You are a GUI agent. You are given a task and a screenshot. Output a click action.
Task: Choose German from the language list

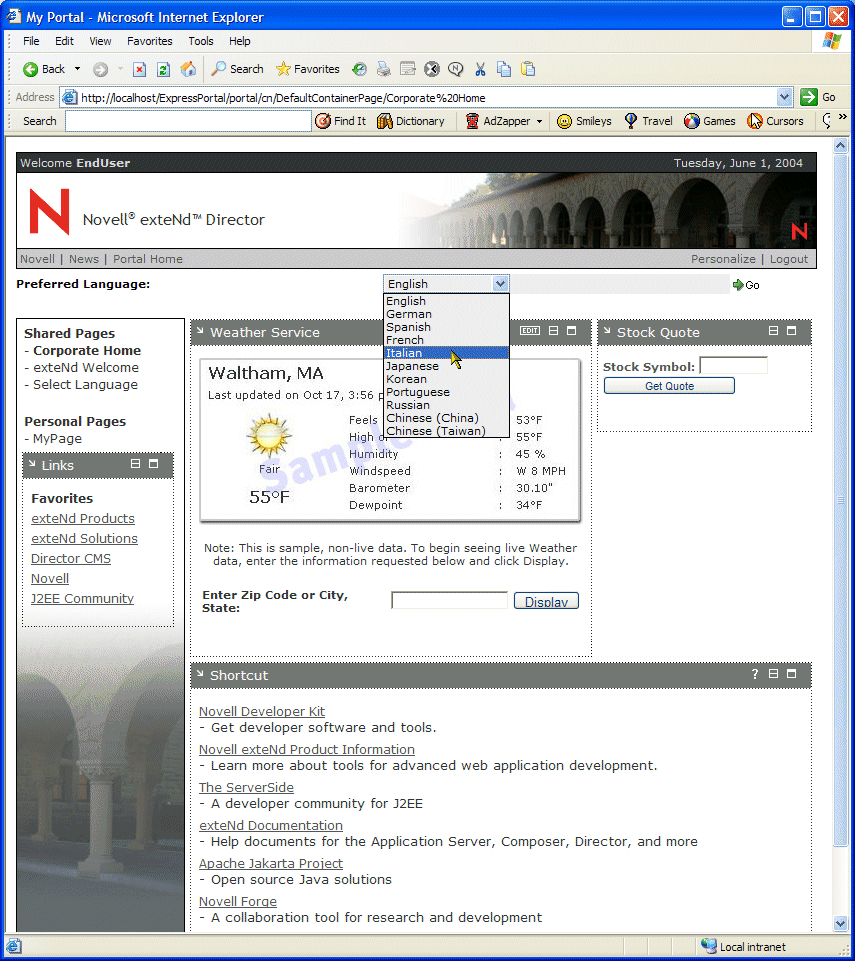[x=446, y=314]
